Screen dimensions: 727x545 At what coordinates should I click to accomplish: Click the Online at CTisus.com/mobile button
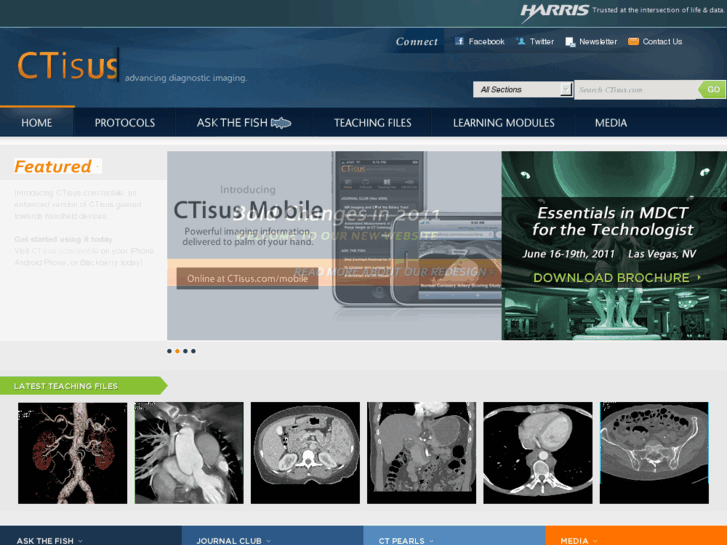[x=247, y=278]
